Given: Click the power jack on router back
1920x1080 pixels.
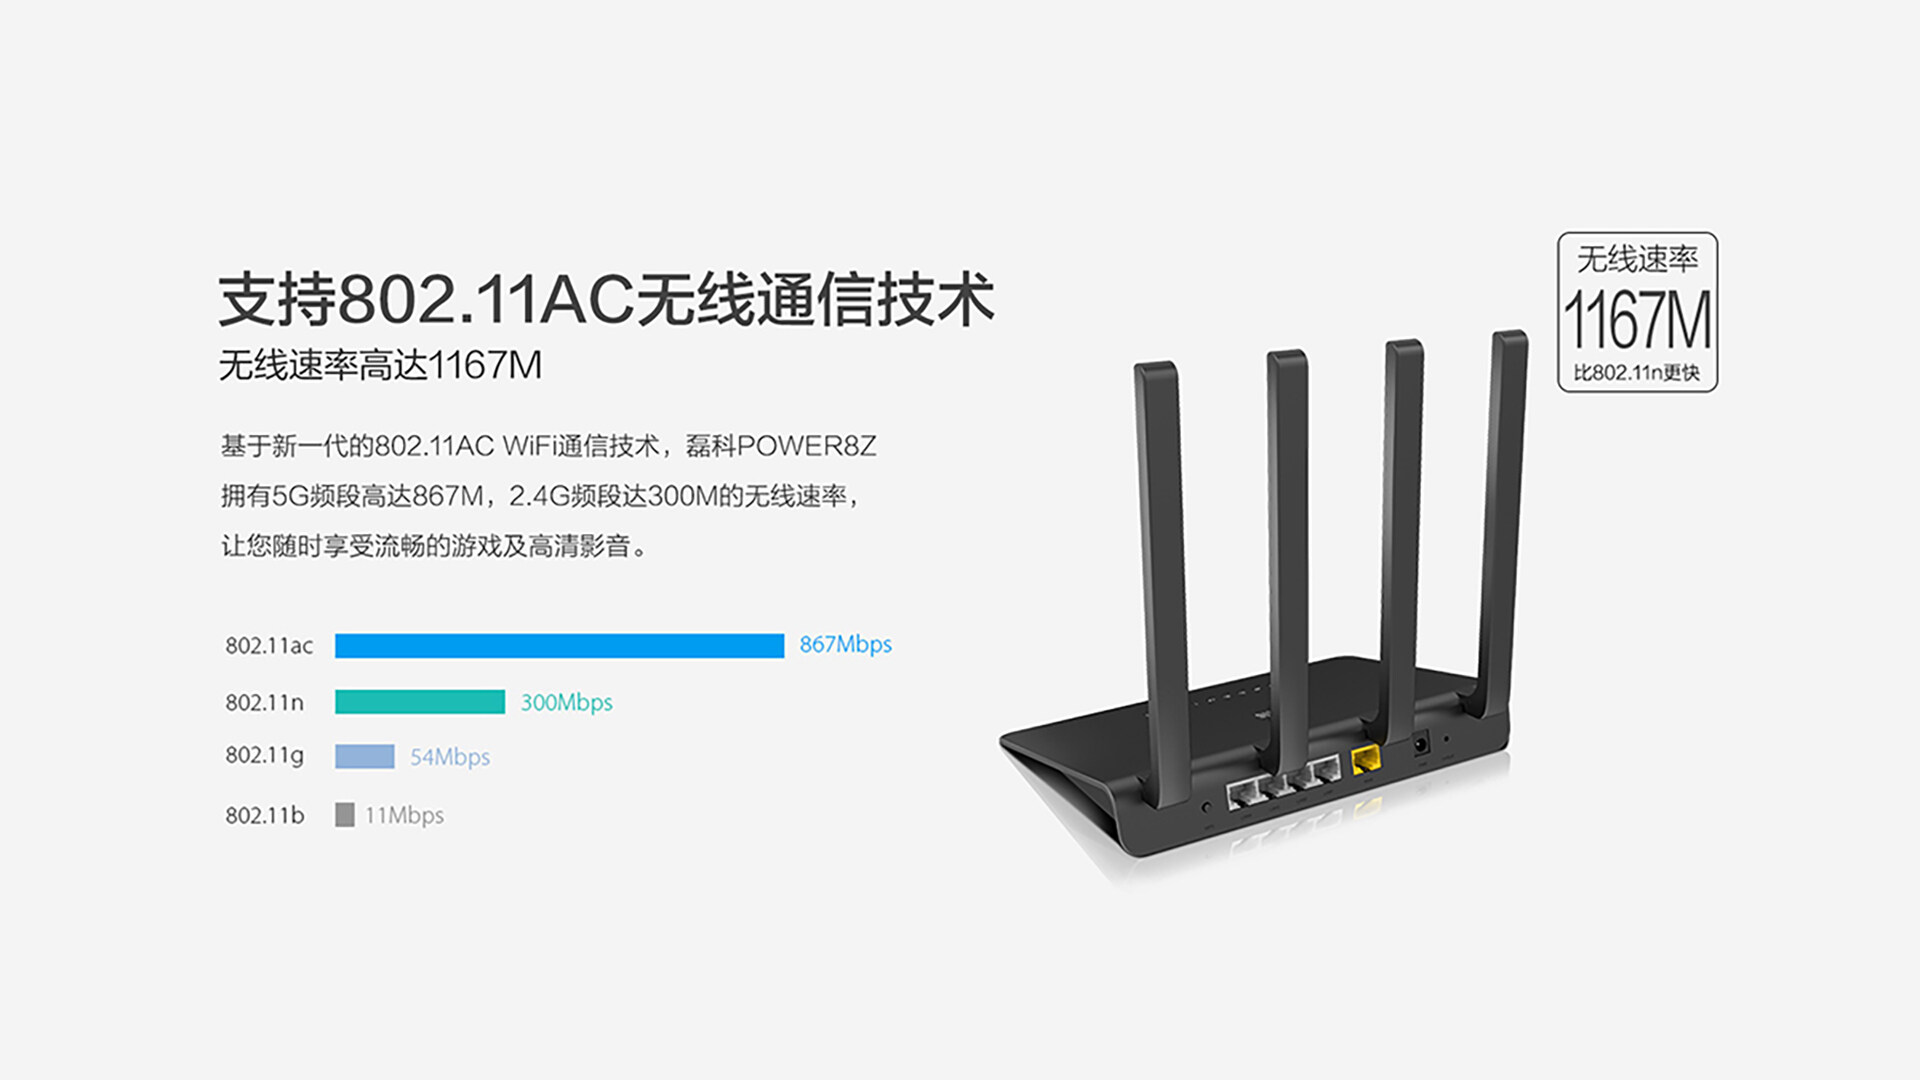Looking at the screenshot, I should pos(1420,744).
